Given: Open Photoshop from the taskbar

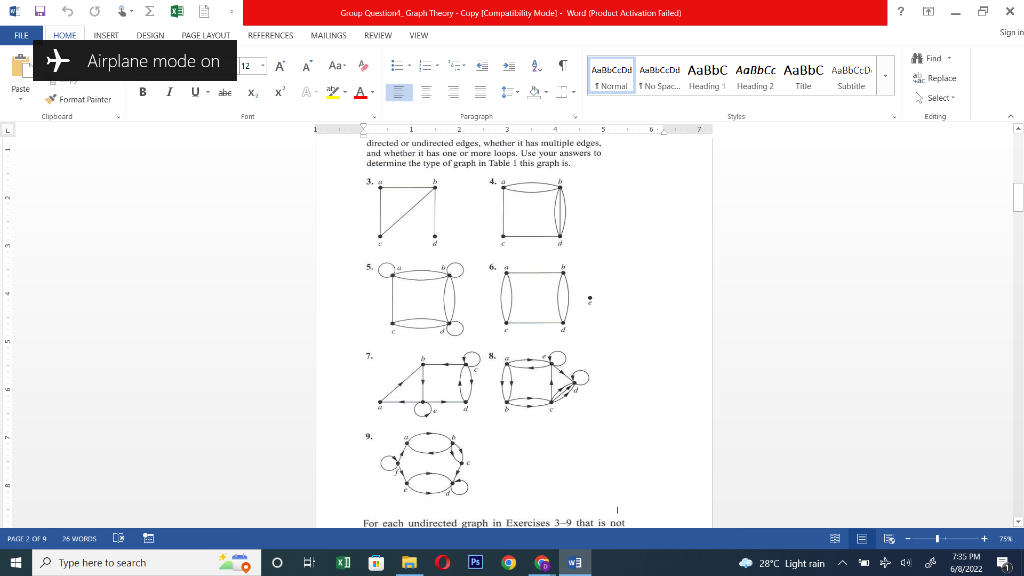Looking at the screenshot, I should point(475,562).
